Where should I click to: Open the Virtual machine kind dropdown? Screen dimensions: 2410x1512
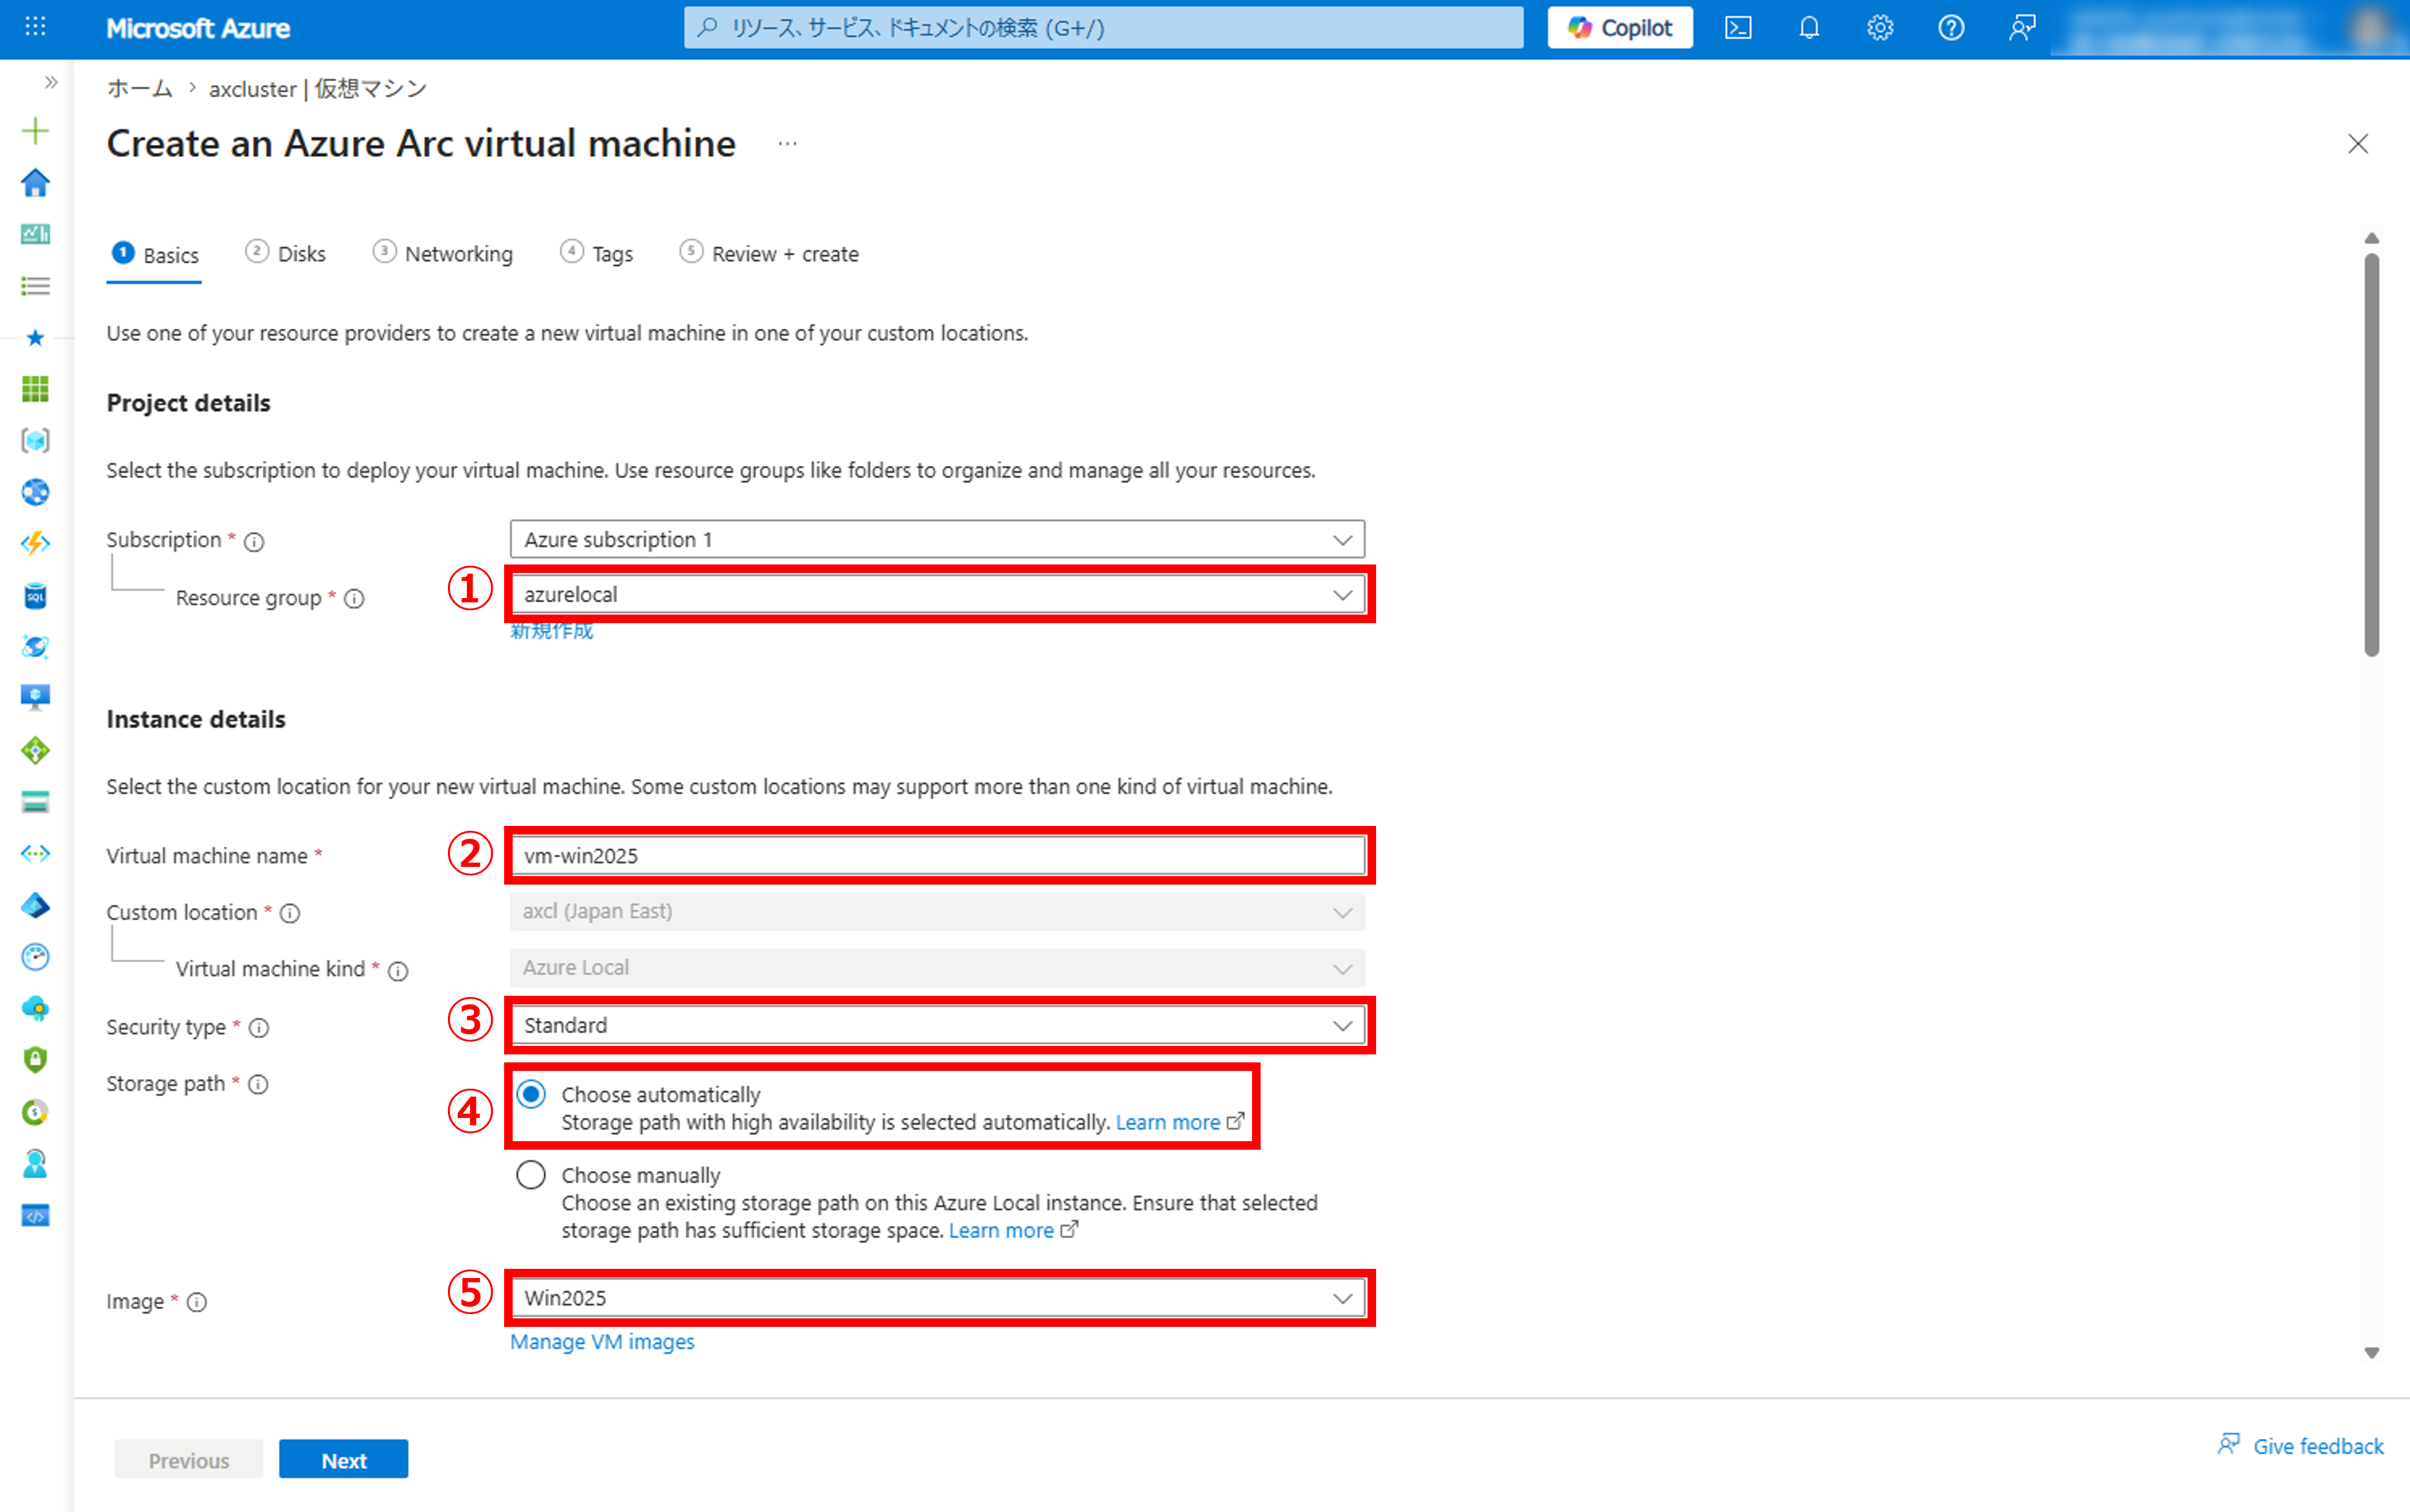[937, 968]
